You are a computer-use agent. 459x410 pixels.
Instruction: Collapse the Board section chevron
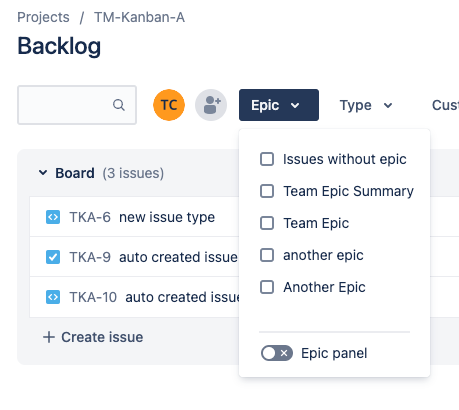click(x=43, y=173)
